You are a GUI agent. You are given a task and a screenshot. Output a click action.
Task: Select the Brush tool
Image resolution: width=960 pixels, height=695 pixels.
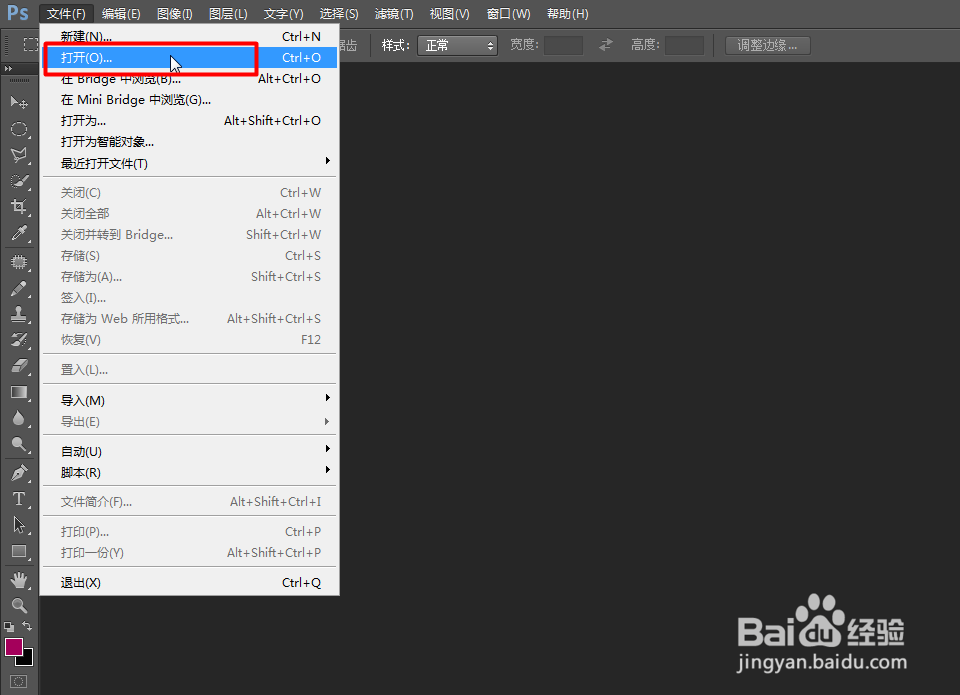(x=19, y=288)
